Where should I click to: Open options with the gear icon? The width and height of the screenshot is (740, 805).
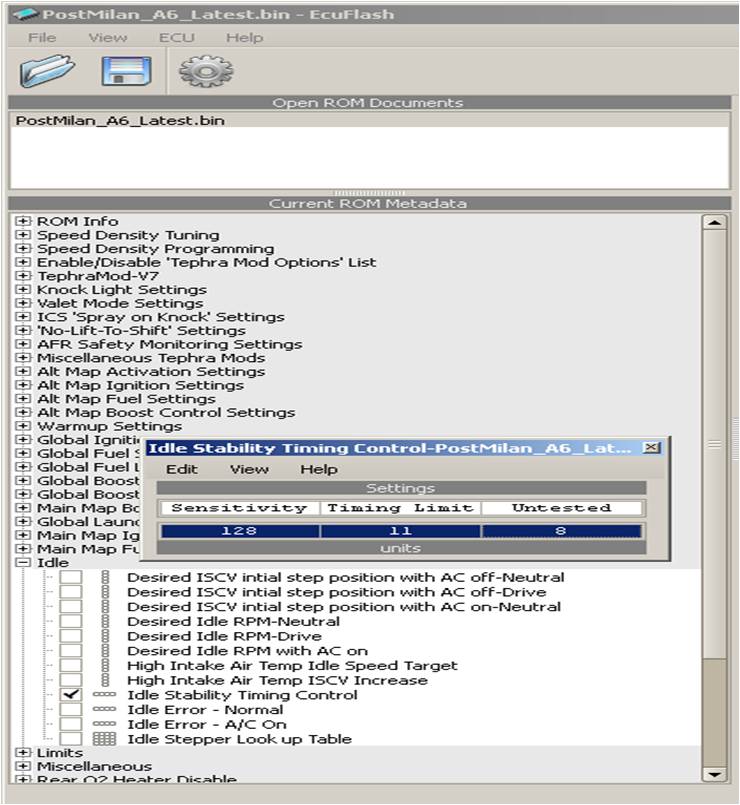pos(206,71)
